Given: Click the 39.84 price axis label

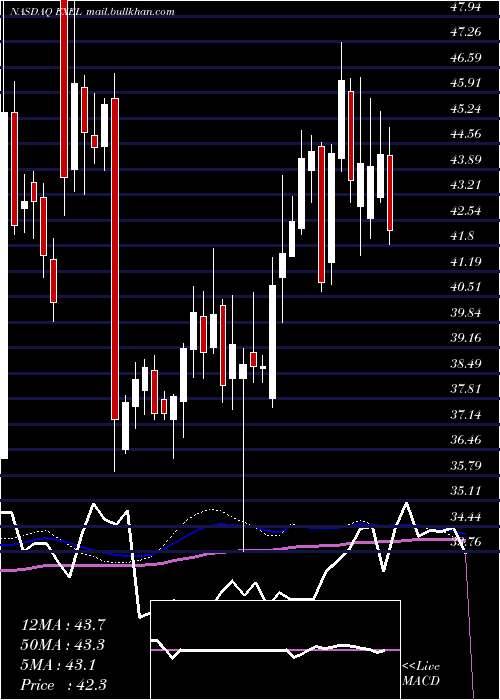Looking at the screenshot, I should click(466, 312).
